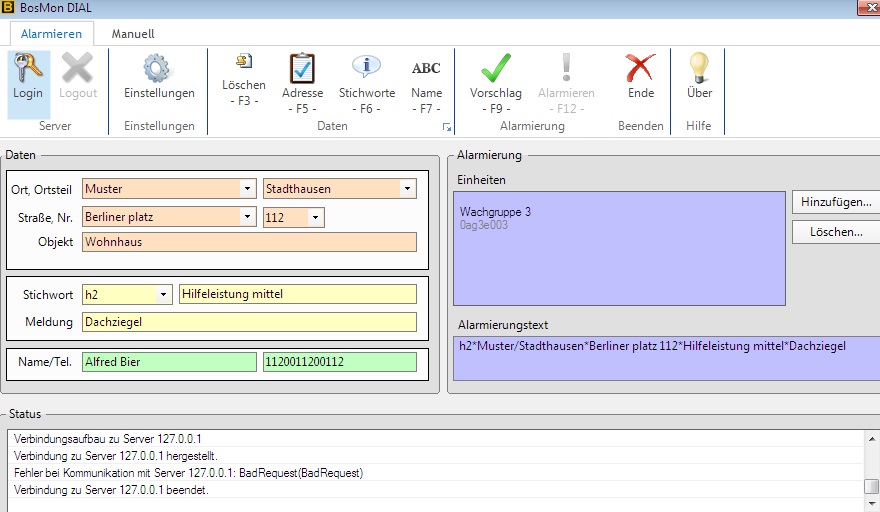This screenshot has height=512, width=880.
Task: Expand the Ort dropdown showing Muster
Action: pyautogui.click(x=247, y=188)
